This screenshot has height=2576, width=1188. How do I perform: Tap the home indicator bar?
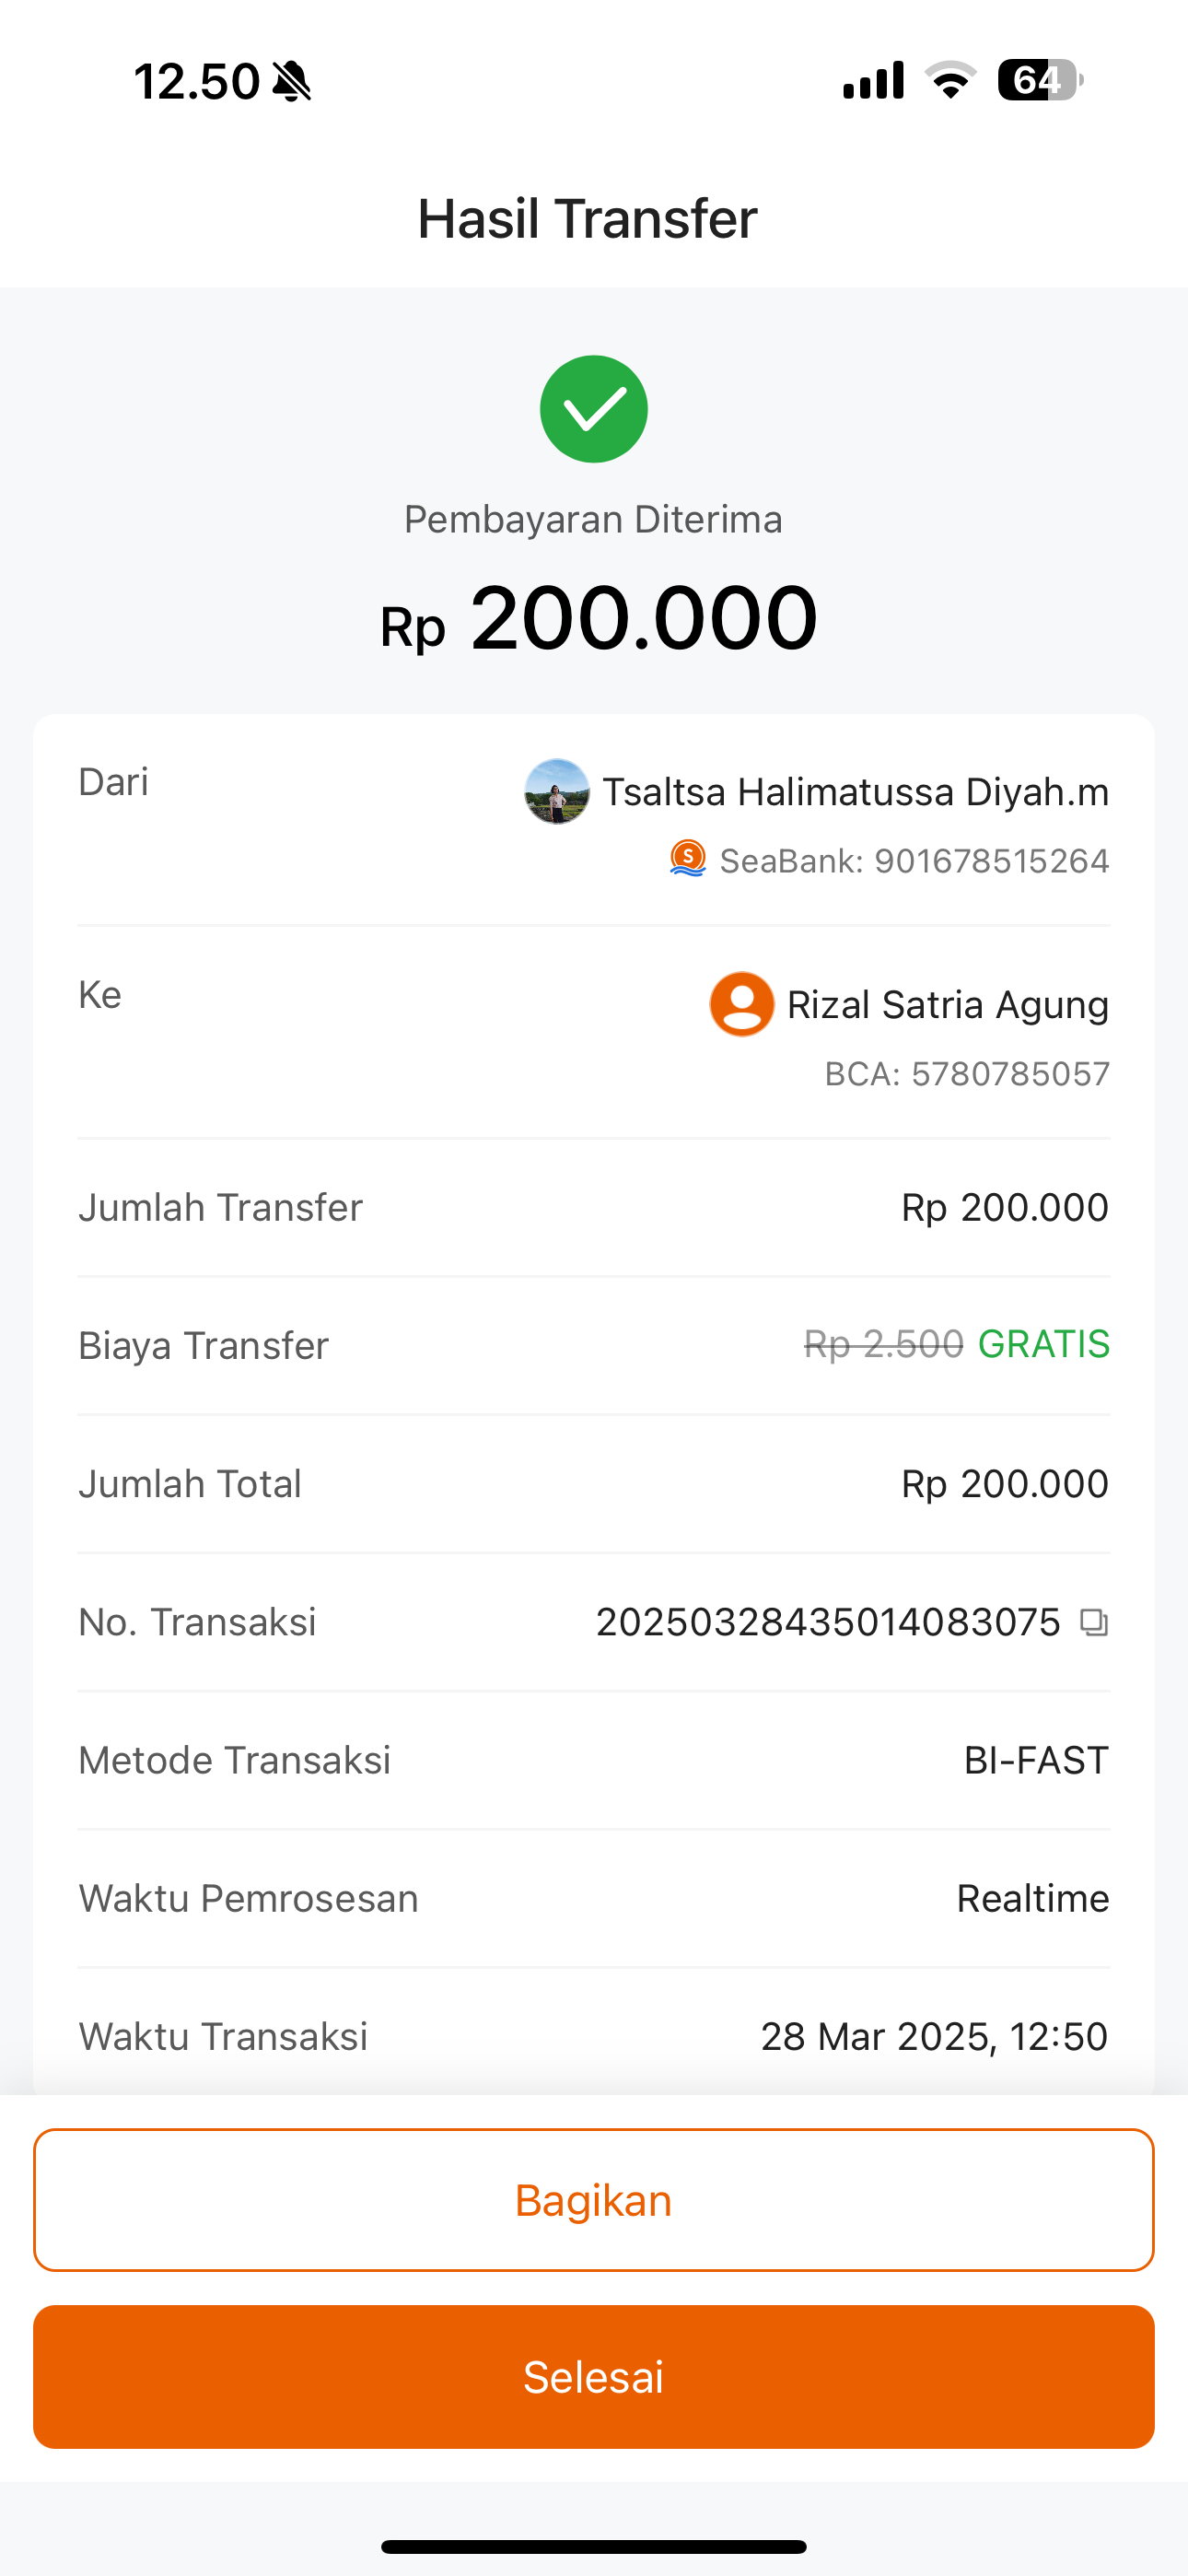(x=593, y=2546)
